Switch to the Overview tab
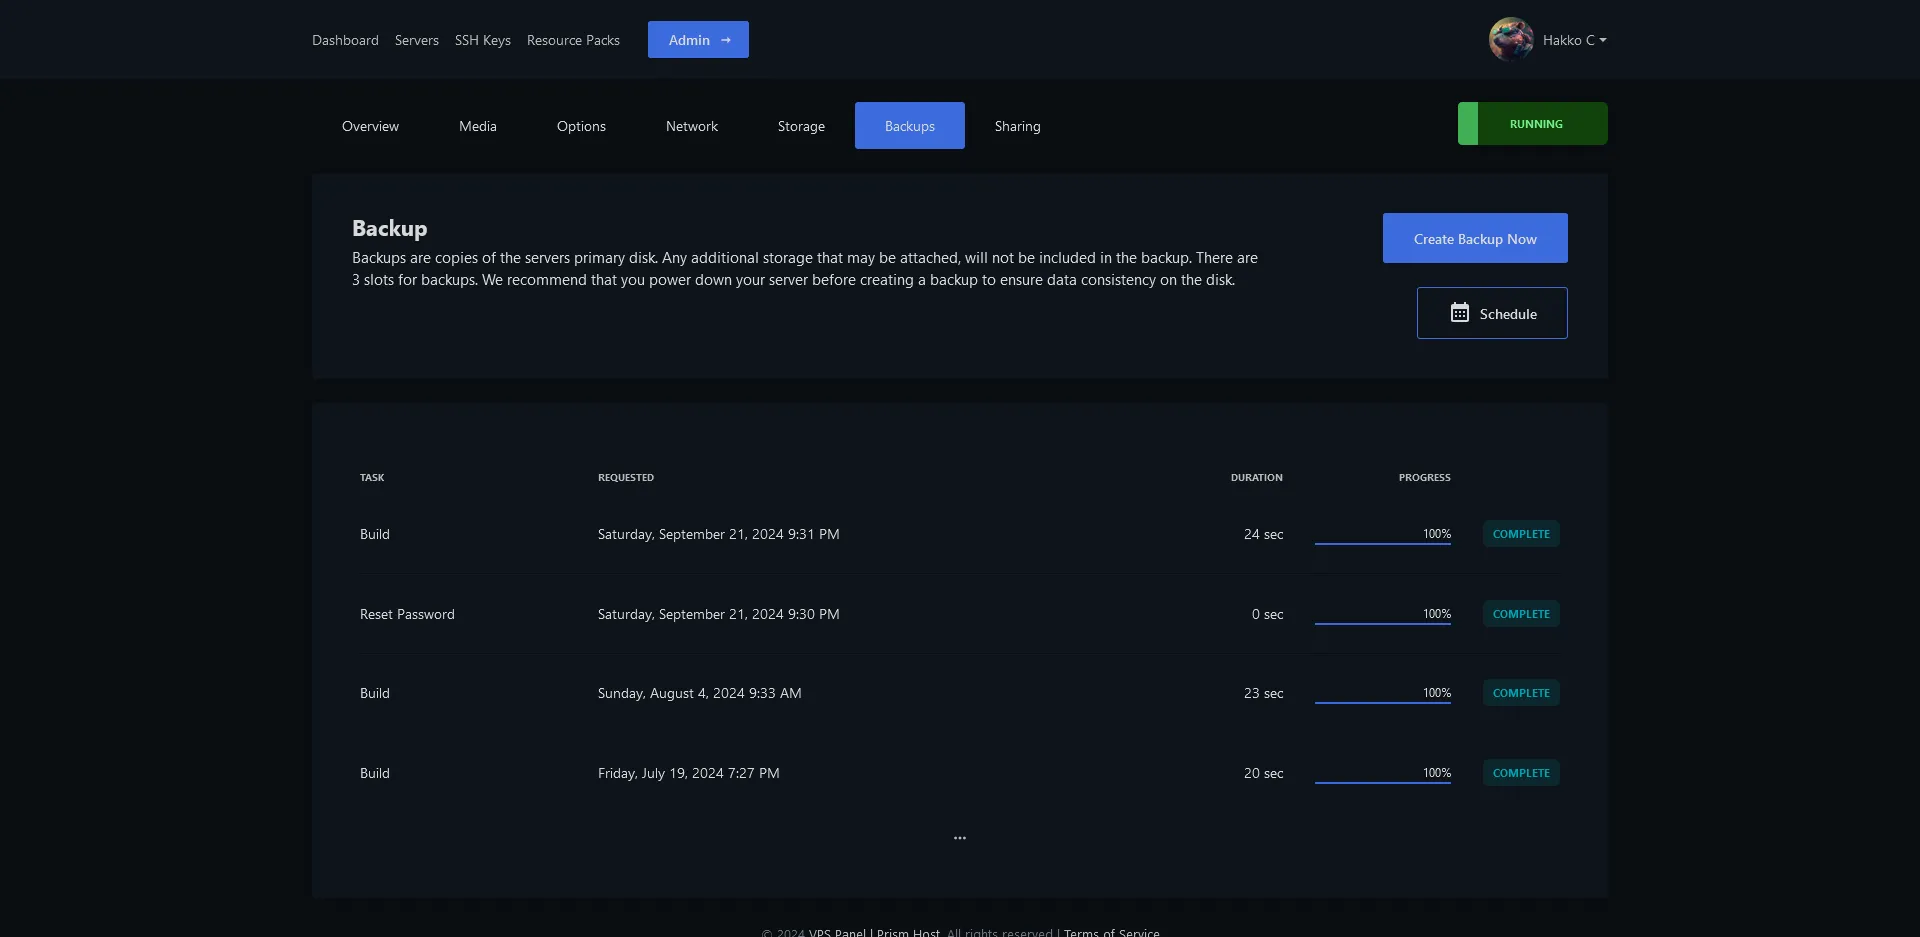 click(x=370, y=126)
